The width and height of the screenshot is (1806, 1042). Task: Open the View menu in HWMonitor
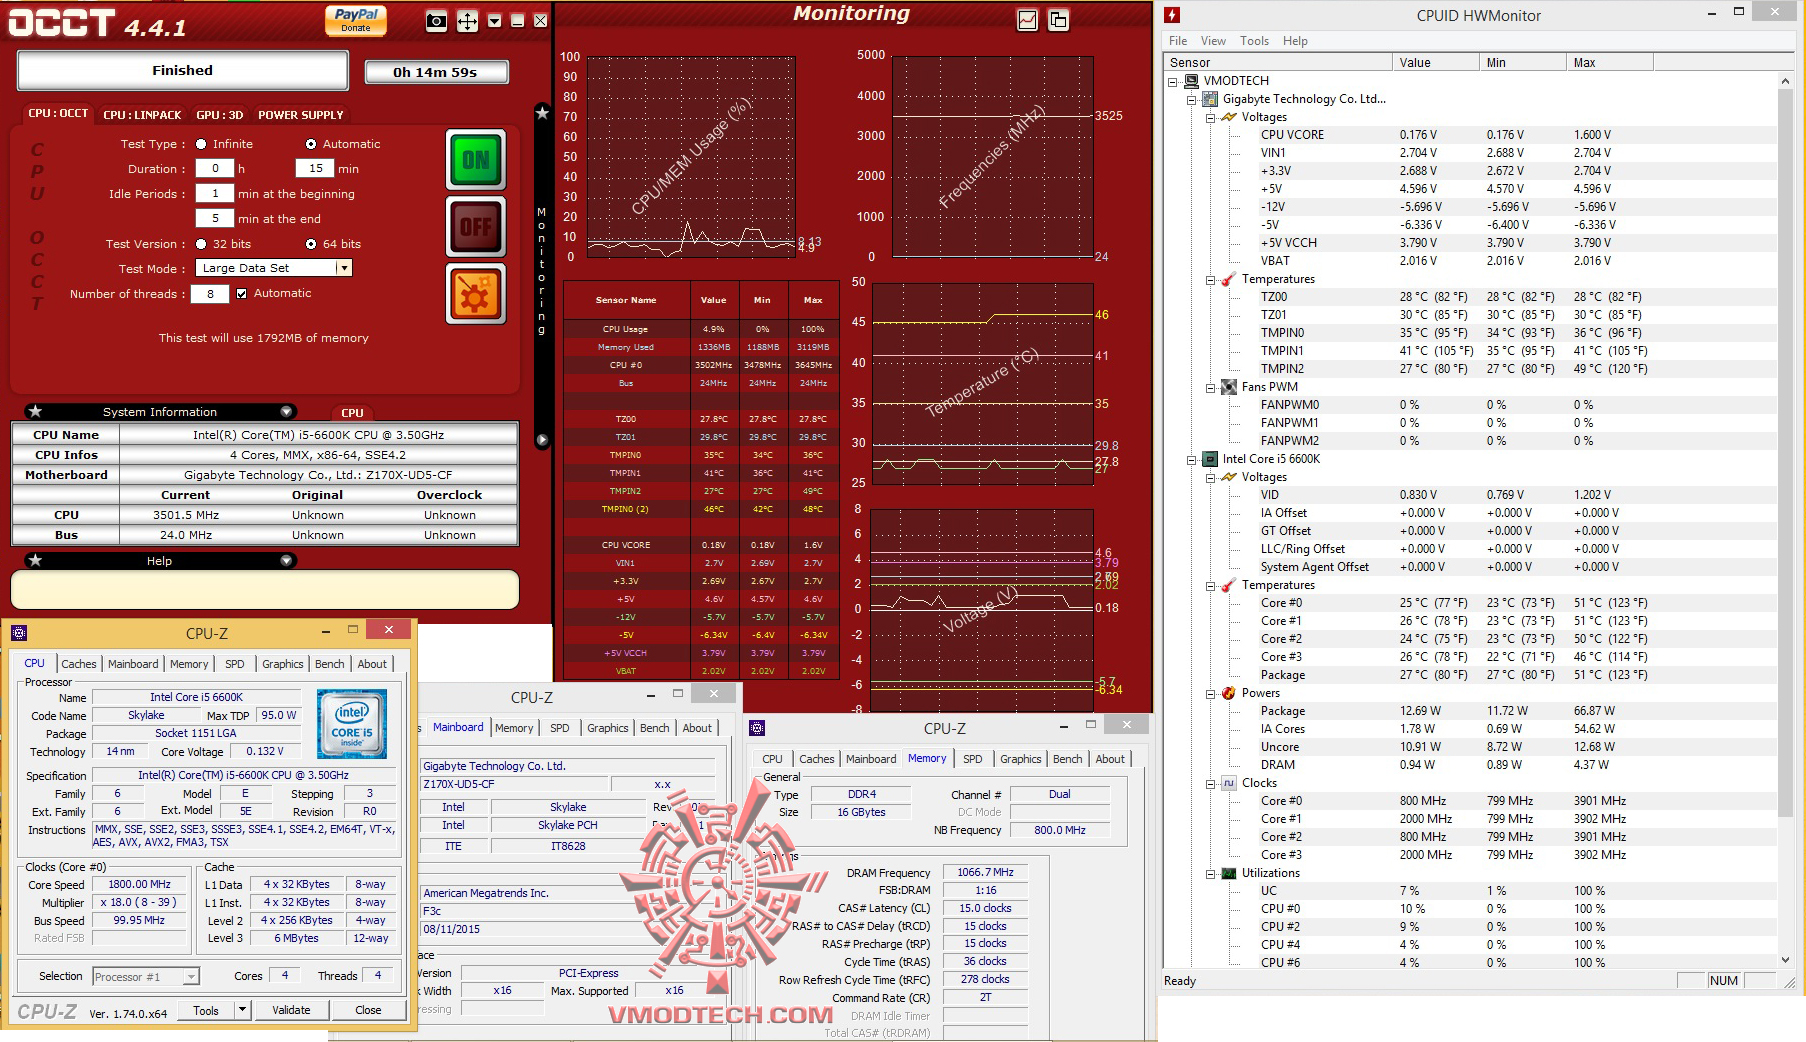point(1213,41)
